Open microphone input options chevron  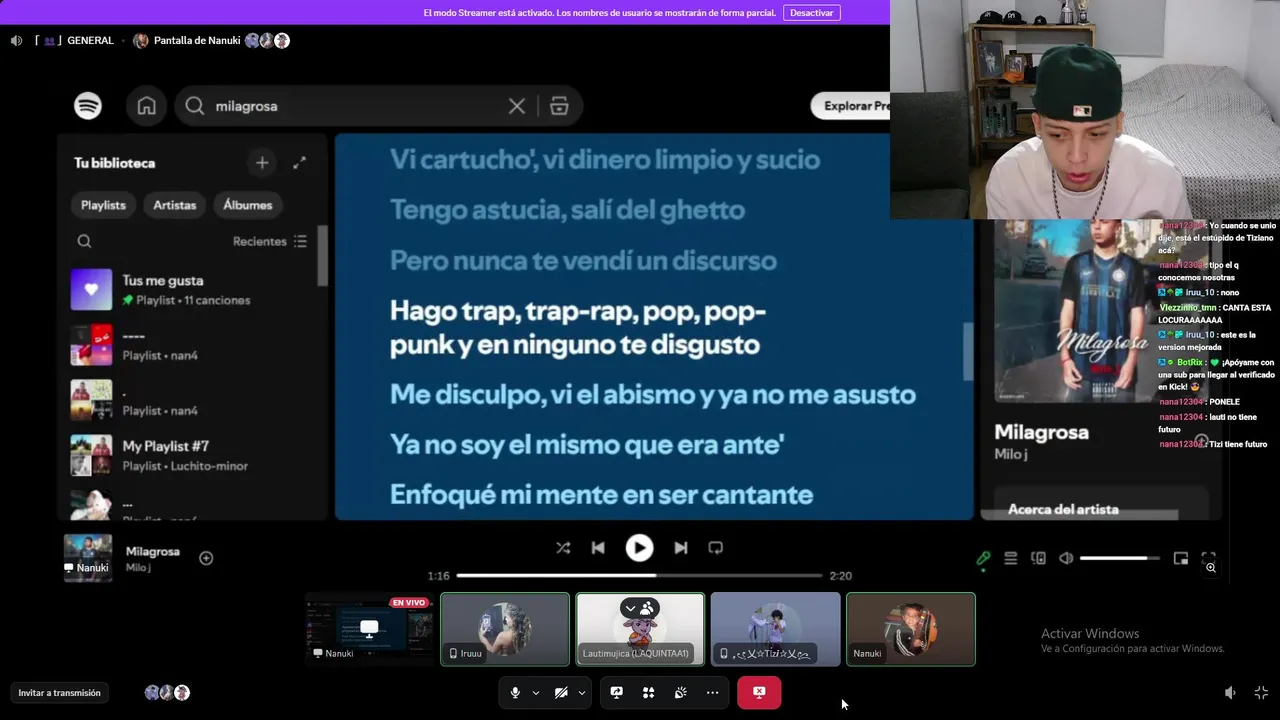pyautogui.click(x=536, y=692)
